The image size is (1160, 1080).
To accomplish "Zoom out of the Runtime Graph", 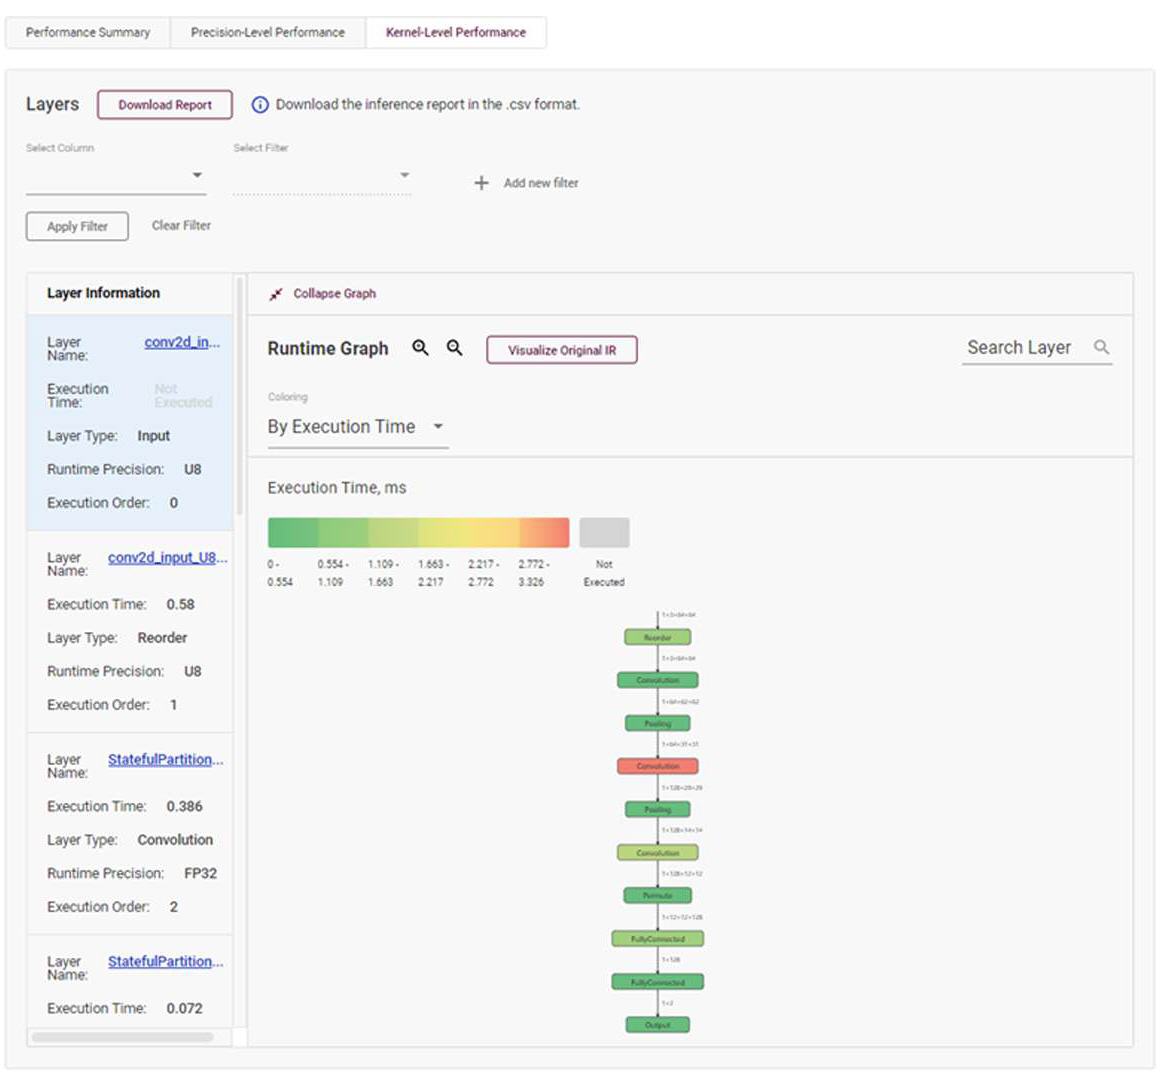I will coord(455,348).
